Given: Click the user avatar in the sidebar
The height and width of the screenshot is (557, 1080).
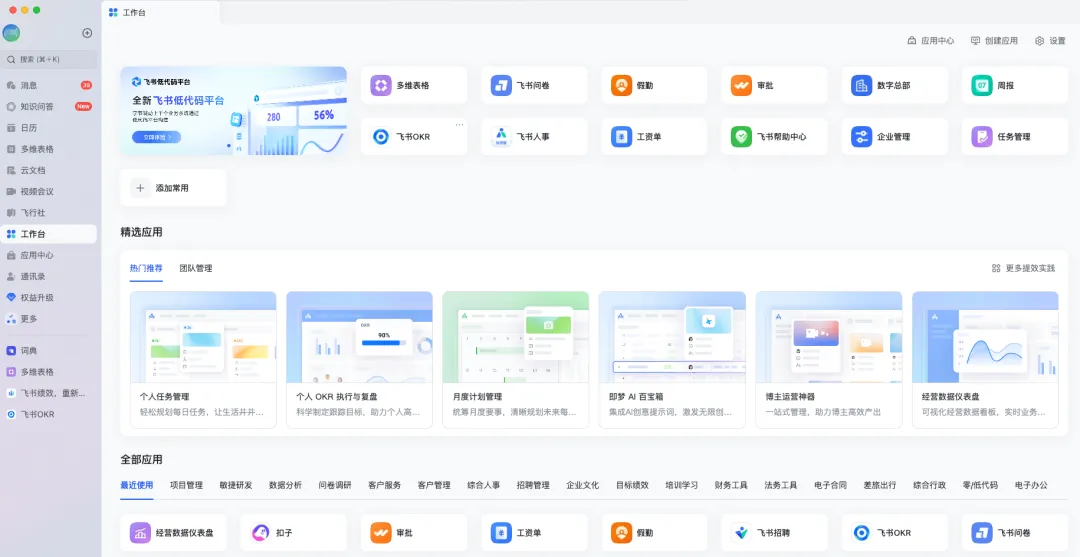Looking at the screenshot, I should click(x=12, y=32).
